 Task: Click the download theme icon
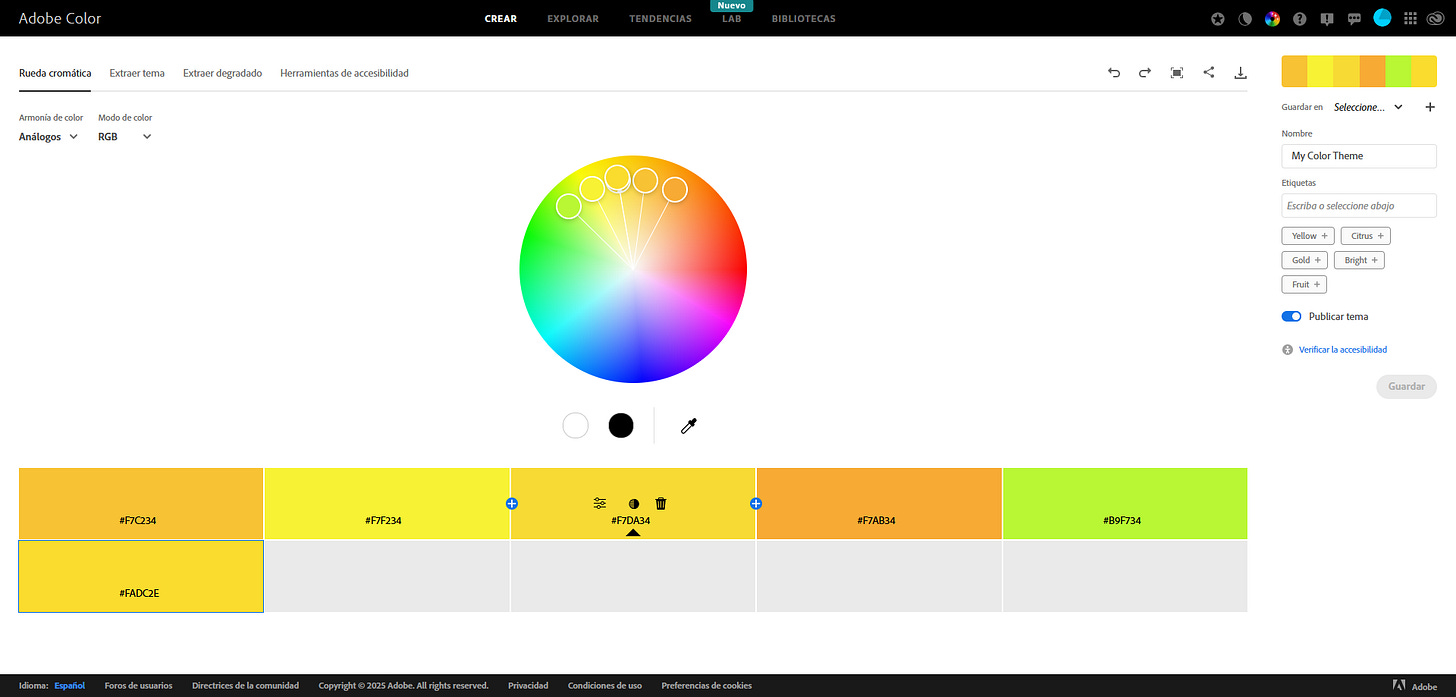(1241, 73)
